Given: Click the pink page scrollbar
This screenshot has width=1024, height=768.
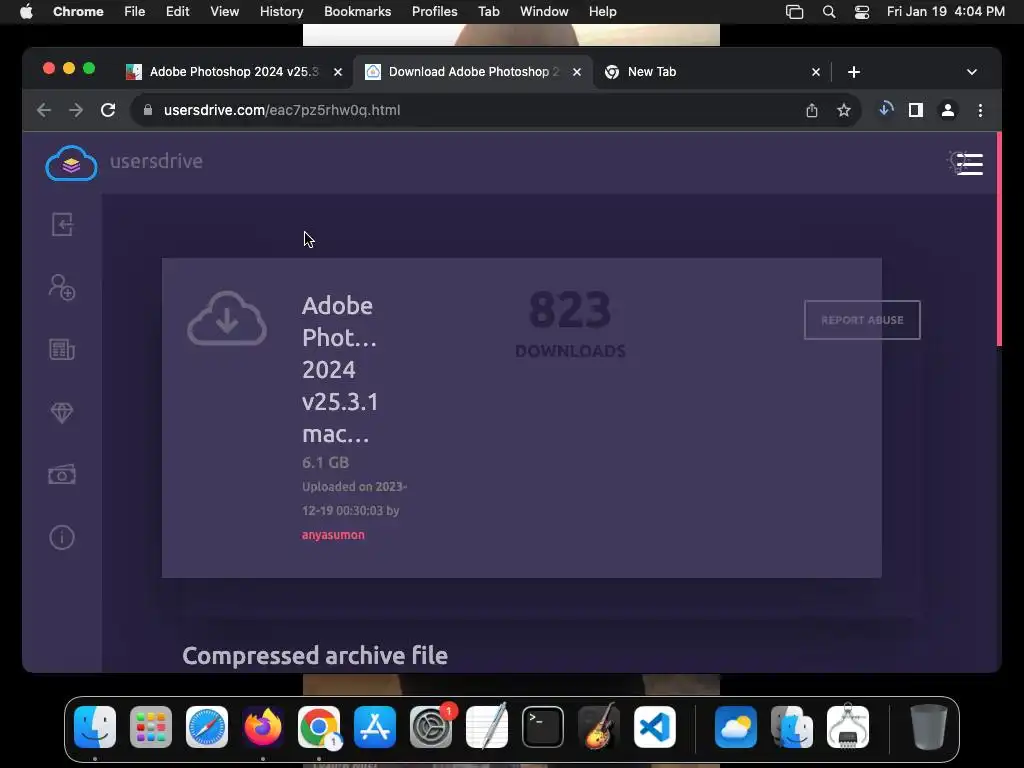Looking at the screenshot, I should [x=999, y=239].
